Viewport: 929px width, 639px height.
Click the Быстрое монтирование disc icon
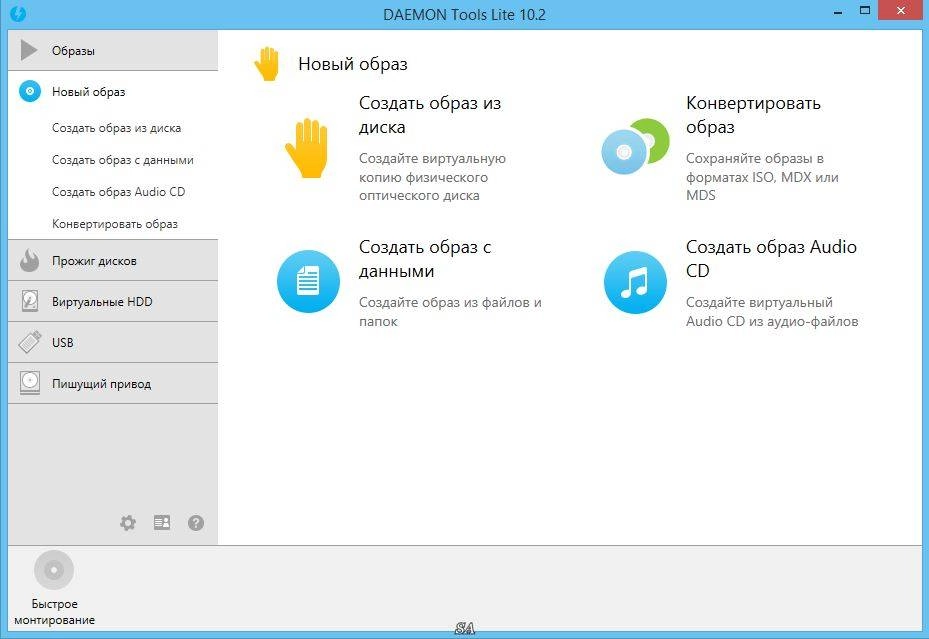54,570
